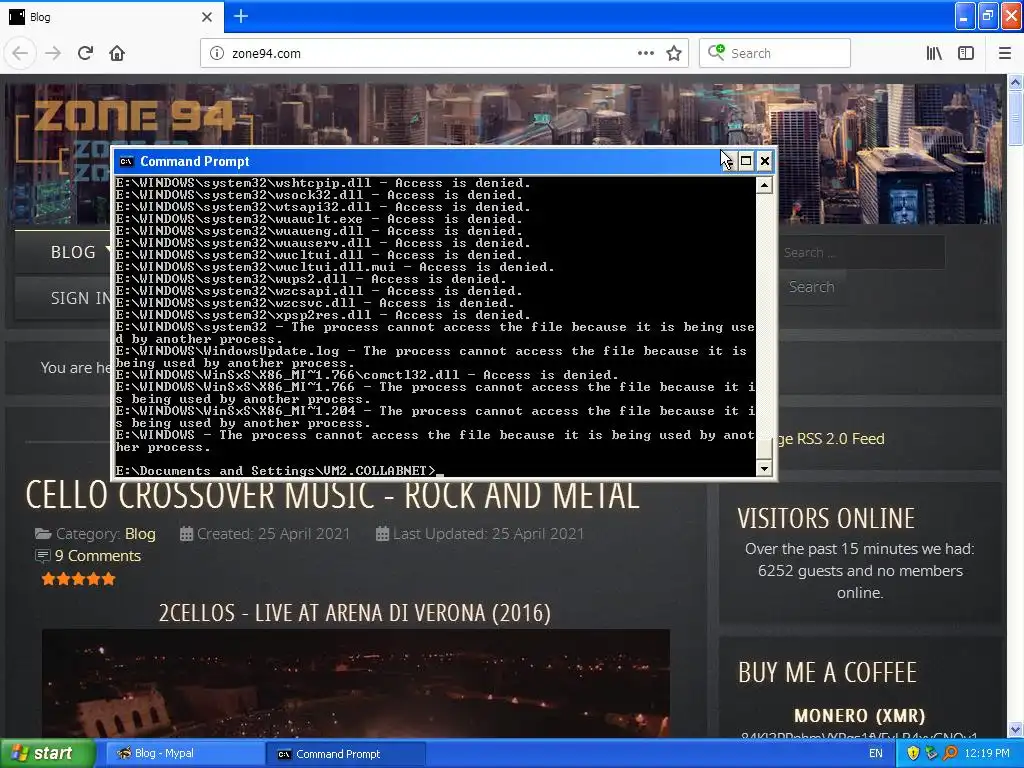Click the five-star article rating
The height and width of the screenshot is (768, 1024).
click(x=78, y=579)
